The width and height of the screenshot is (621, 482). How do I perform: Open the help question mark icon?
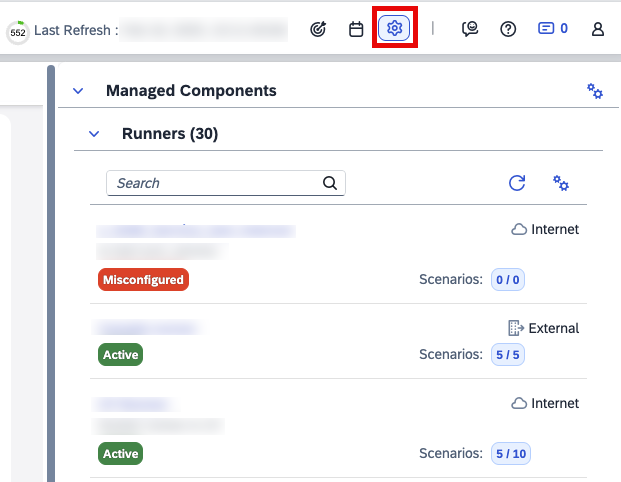508,29
